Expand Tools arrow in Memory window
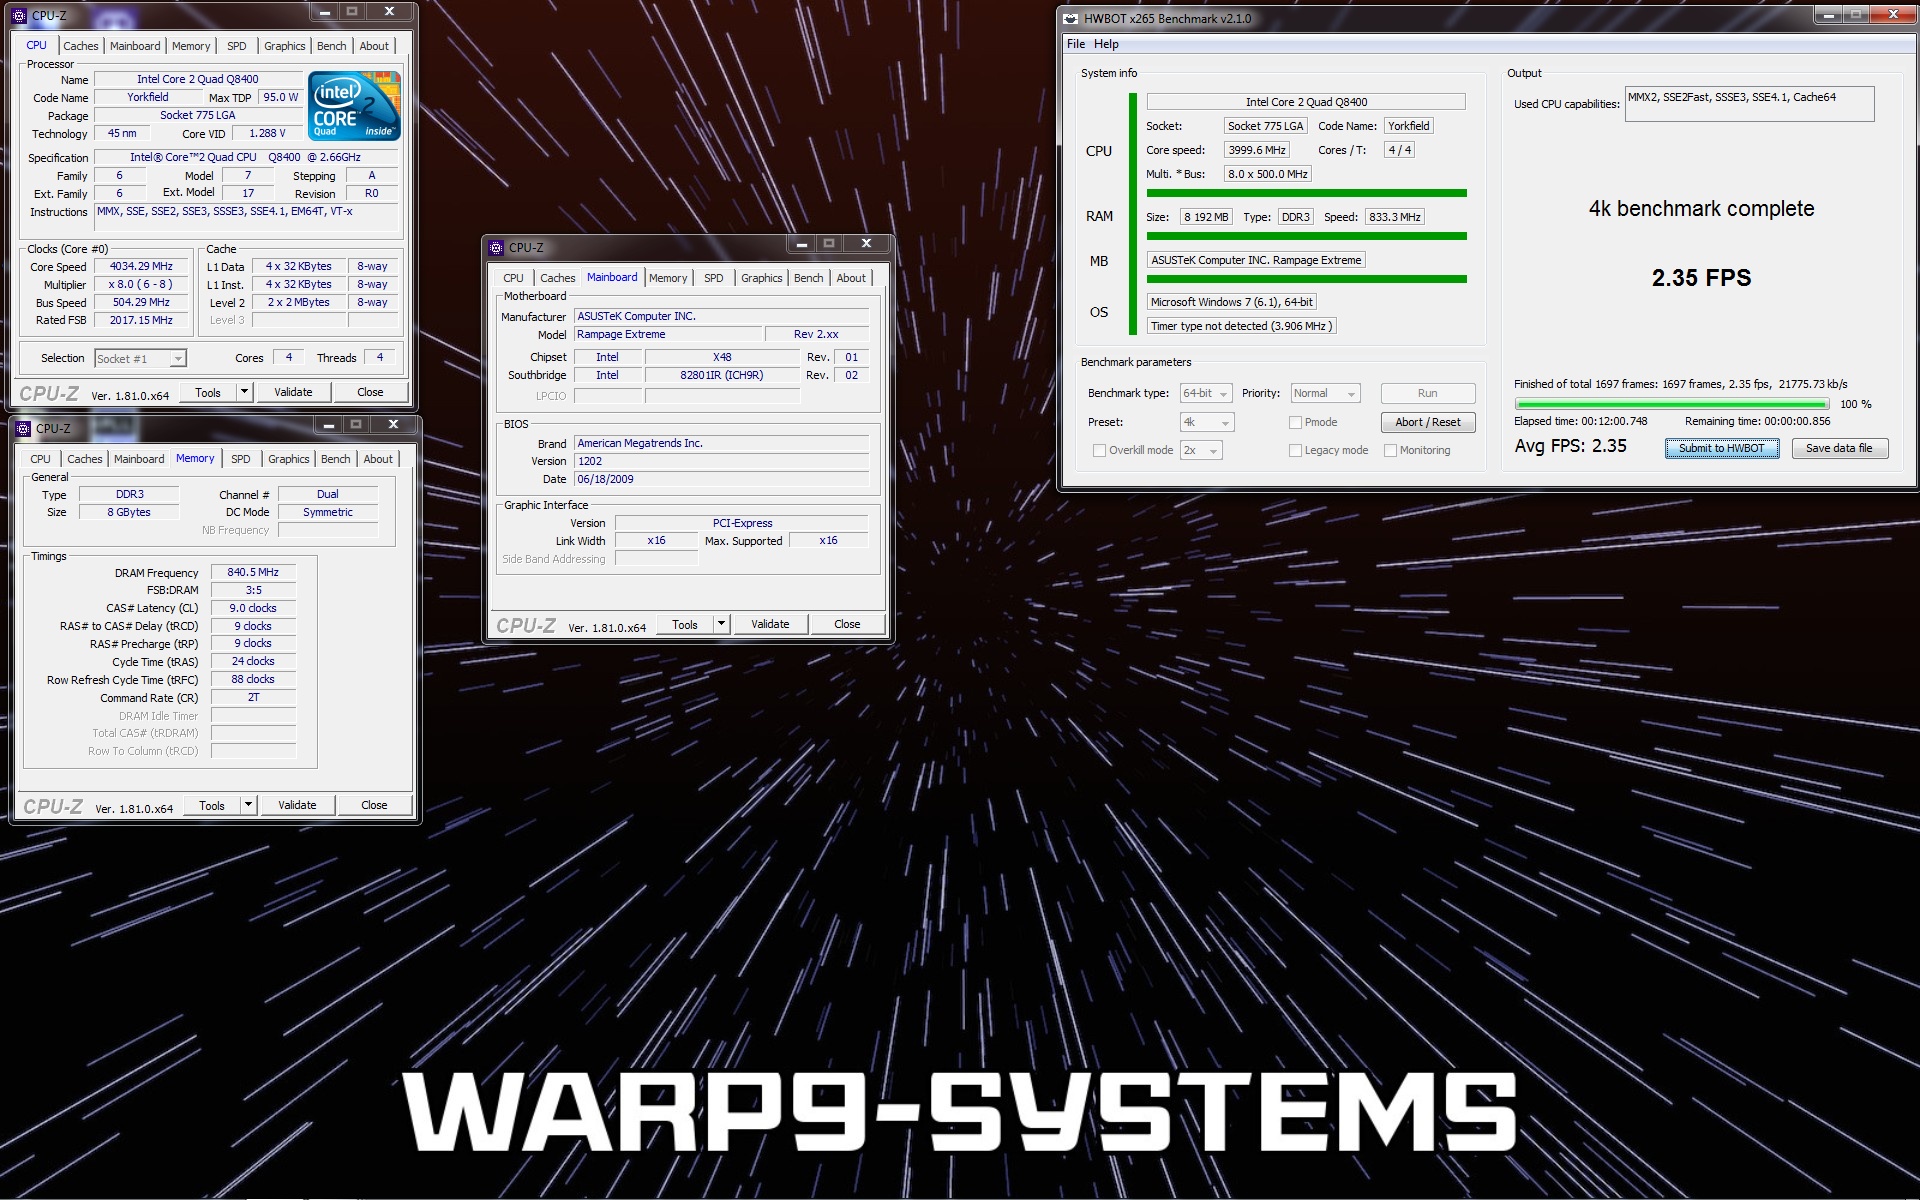The image size is (1920, 1200). (x=248, y=805)
